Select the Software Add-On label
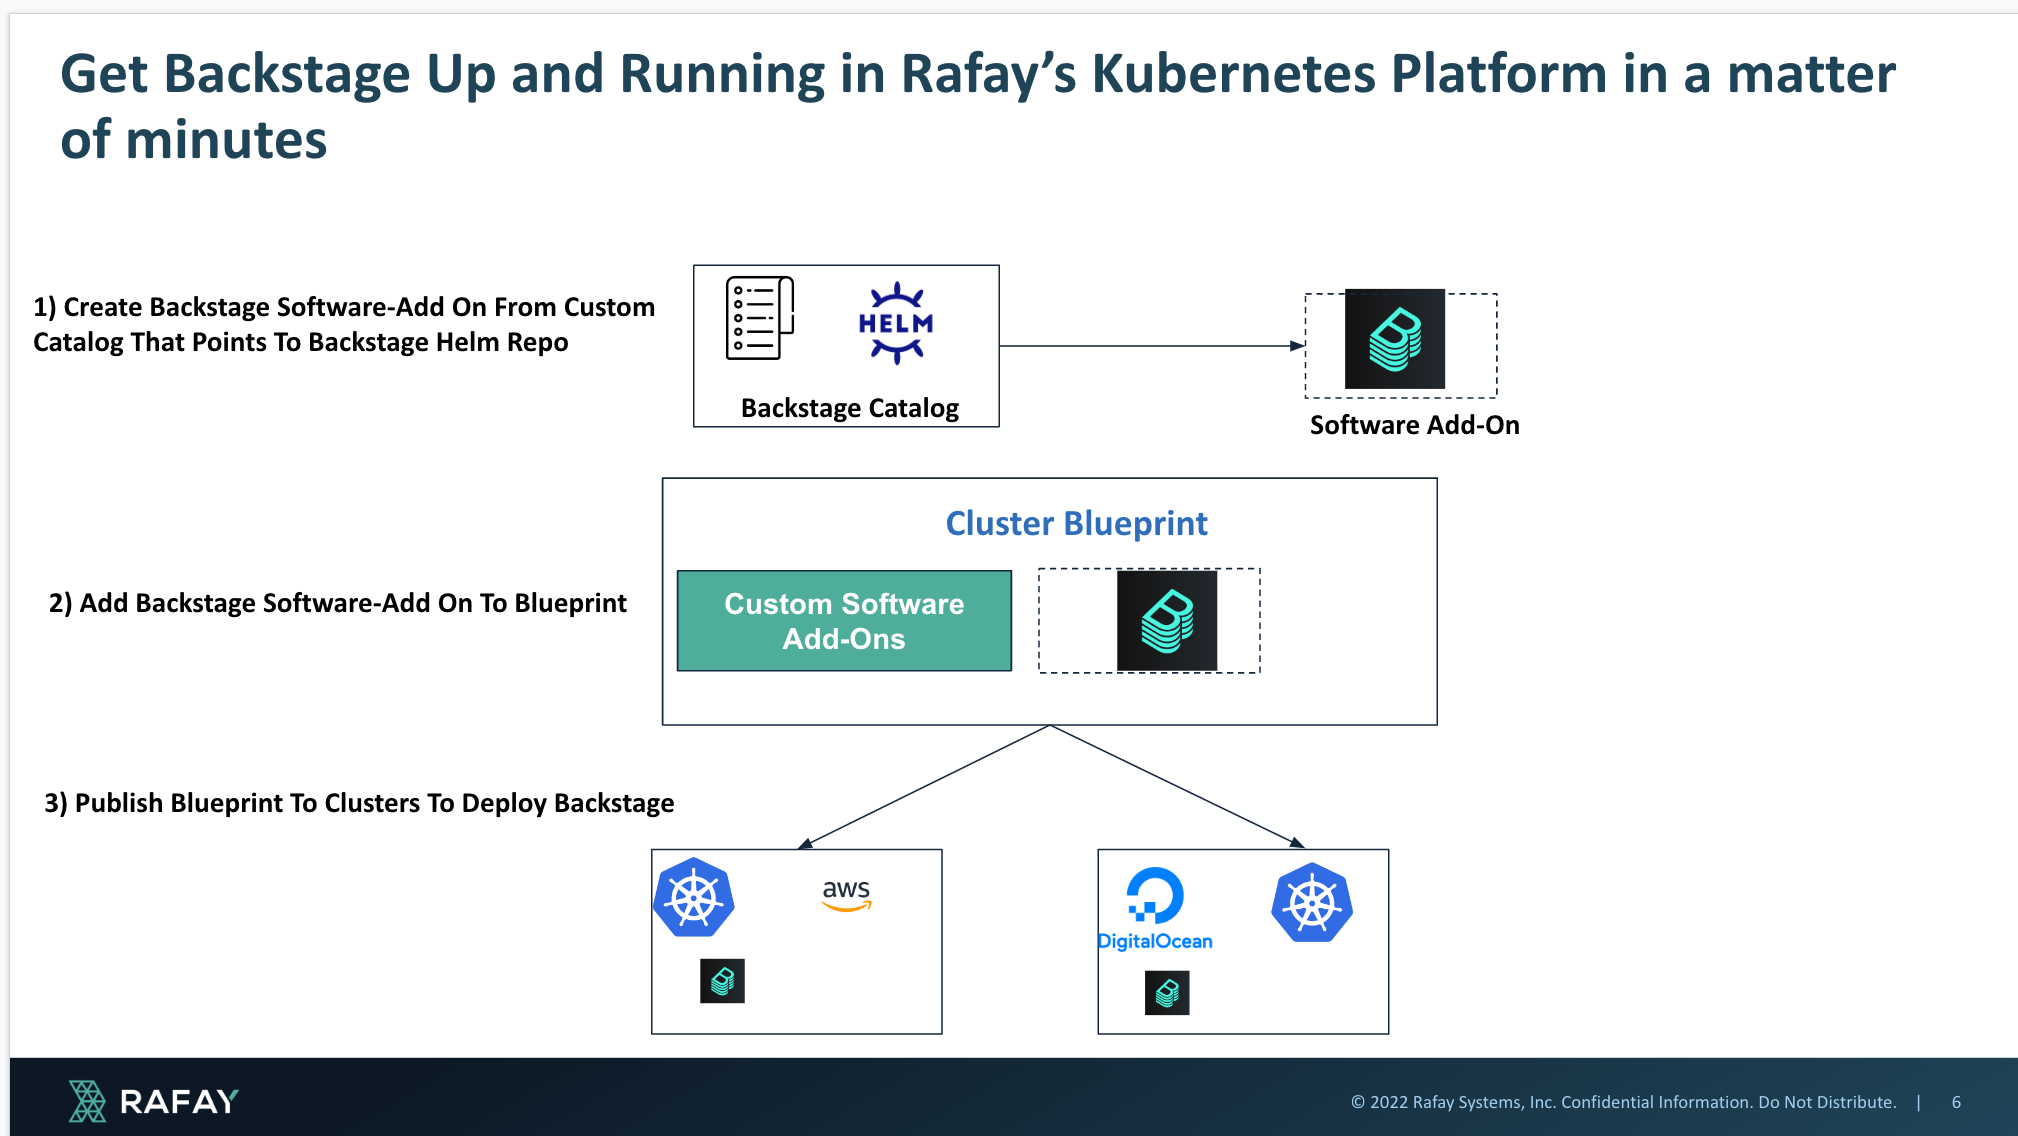 (1414, 425)
